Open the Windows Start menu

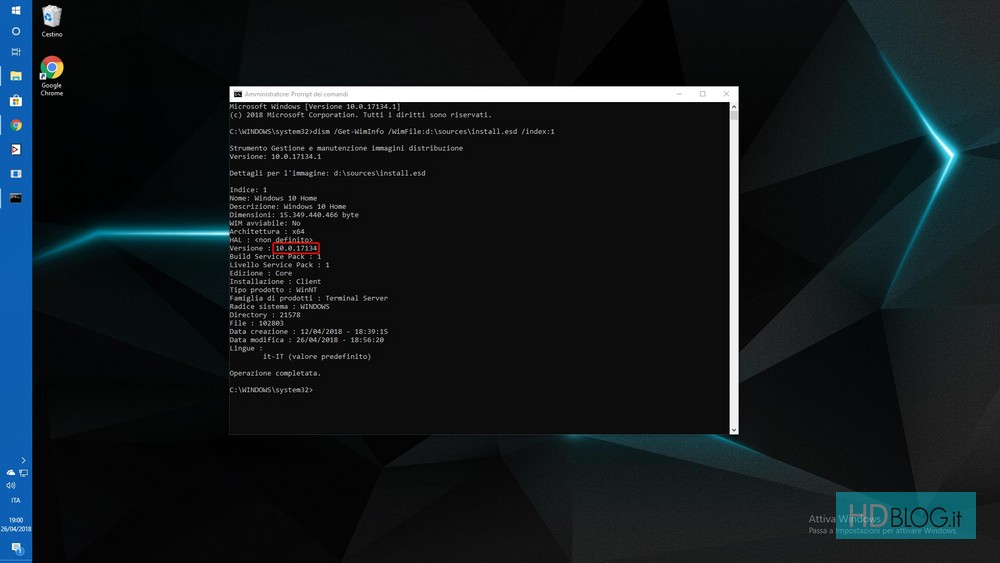point(15,11)
